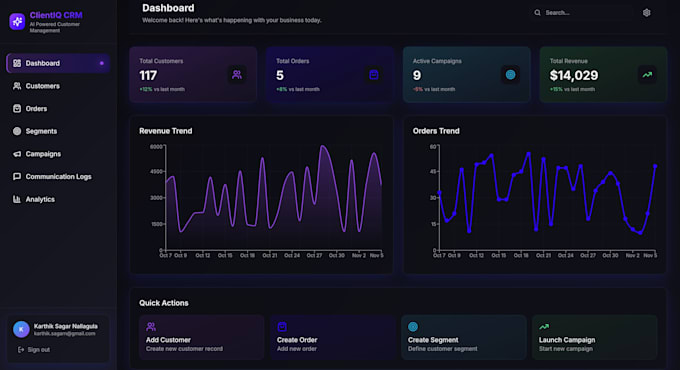Select the Launch Campaign quick action
Viewport: 680px width, 370px height.
[x=595, y=337]
